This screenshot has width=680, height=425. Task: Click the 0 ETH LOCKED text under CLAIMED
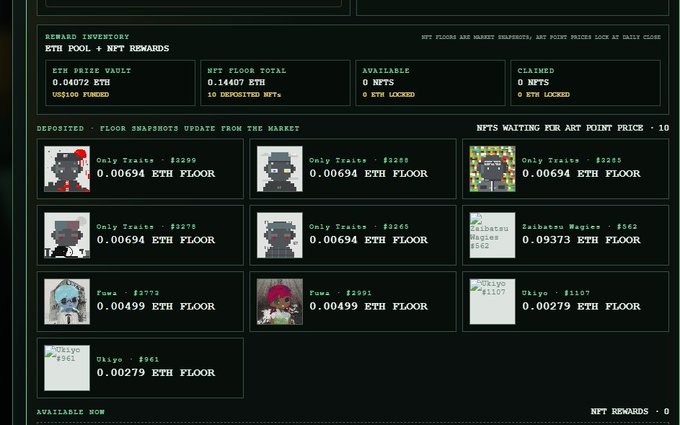coord(543,95)
